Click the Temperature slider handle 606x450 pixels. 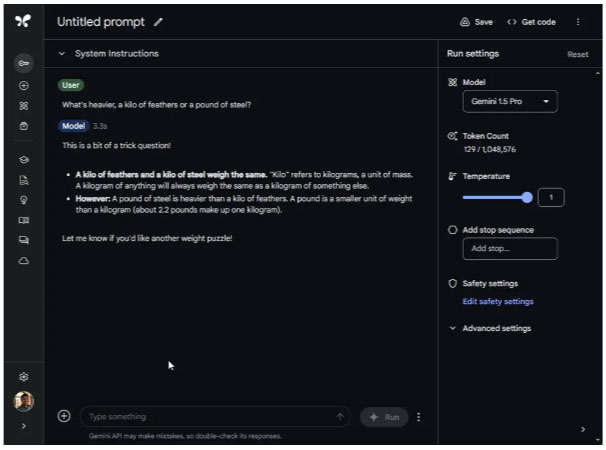pos(527,197)
